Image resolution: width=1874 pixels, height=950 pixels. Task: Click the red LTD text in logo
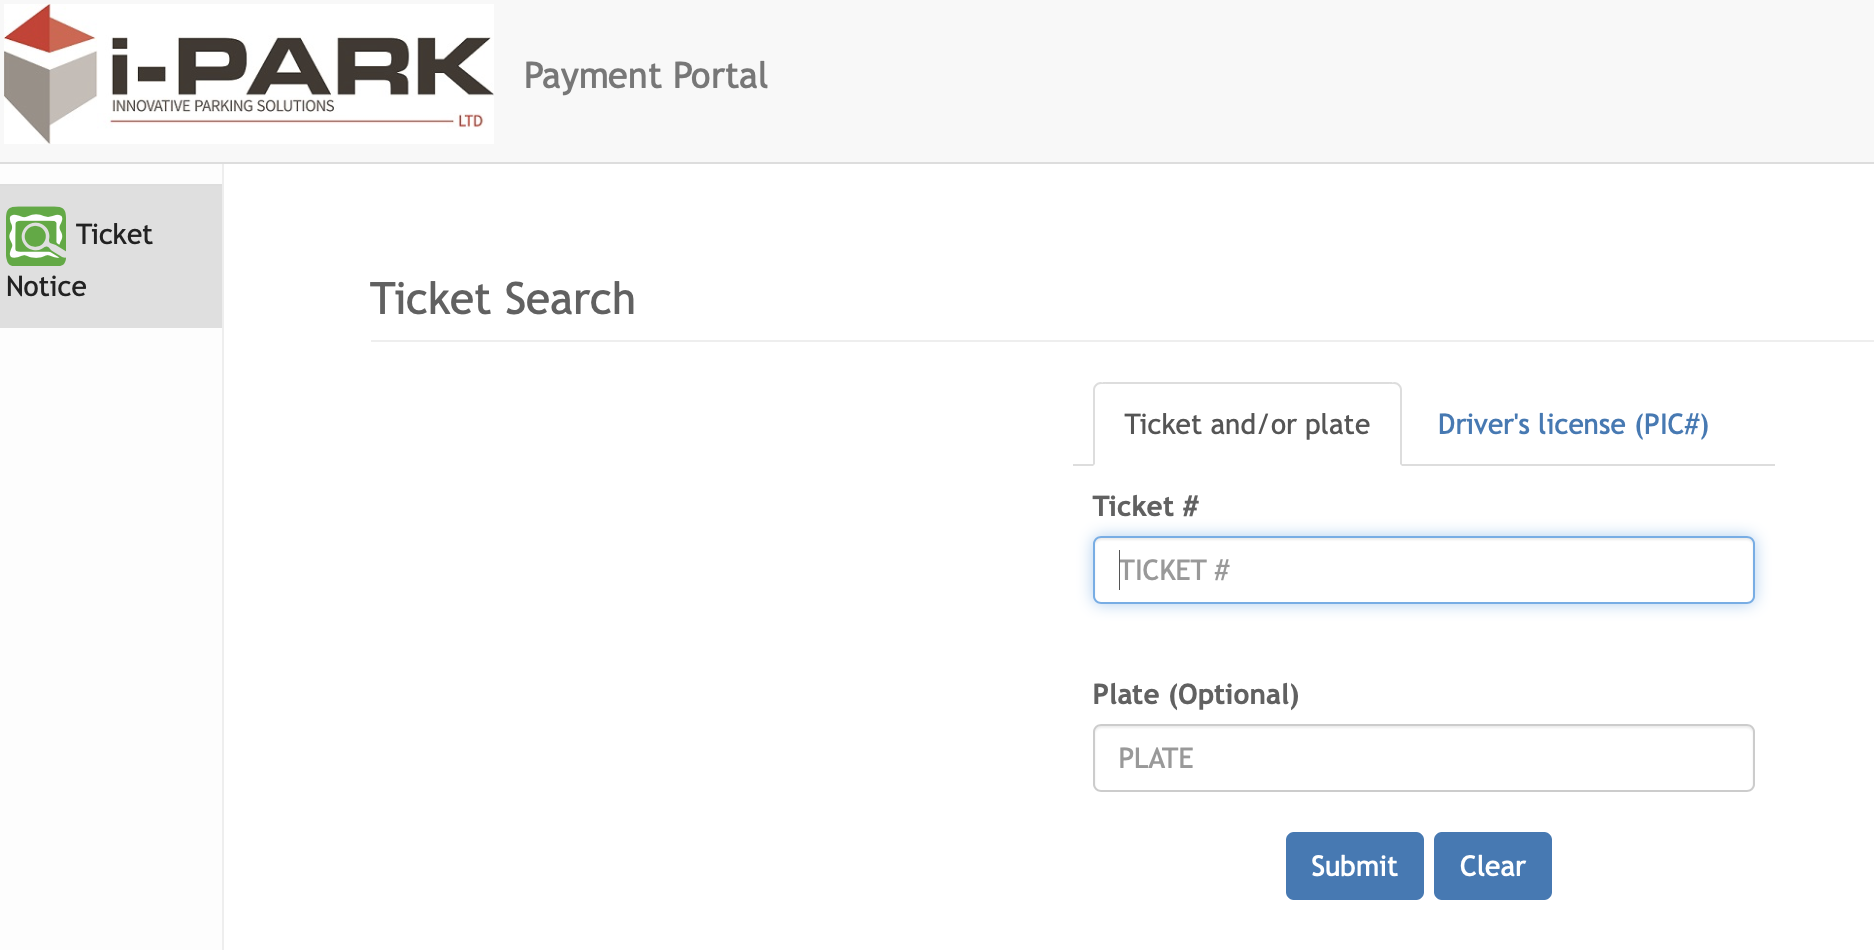click(x=470, y=121)
